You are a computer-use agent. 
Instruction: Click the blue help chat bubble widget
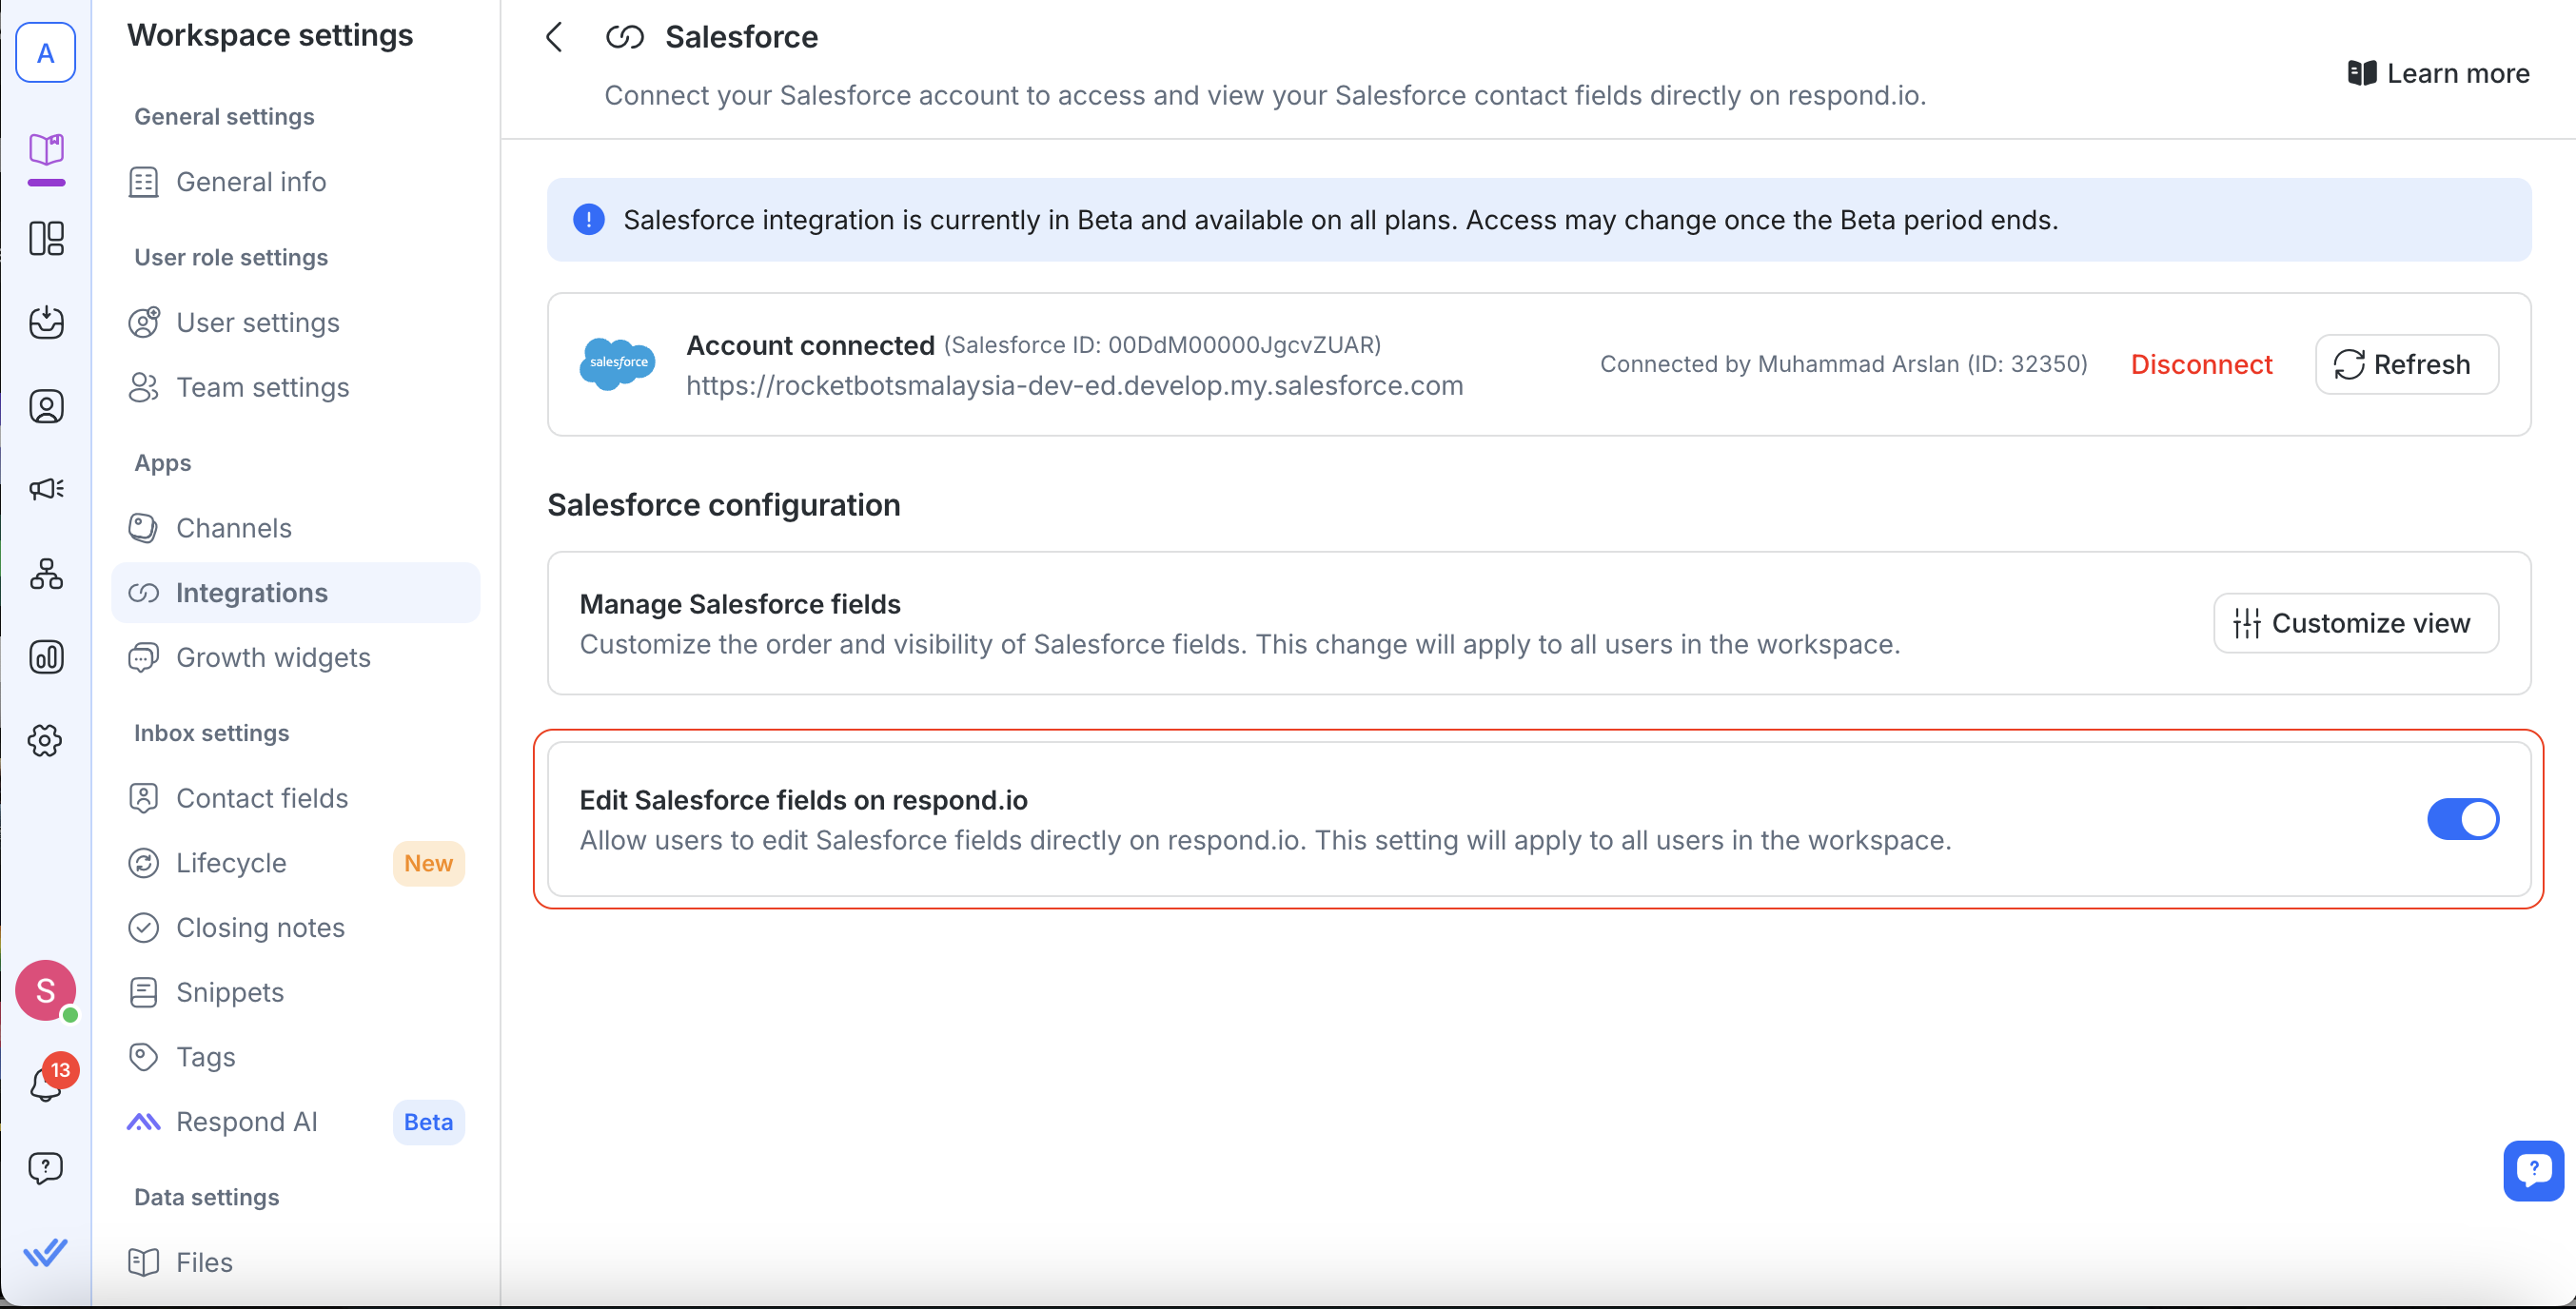pyautogui.click(x=2532, y=1169)
